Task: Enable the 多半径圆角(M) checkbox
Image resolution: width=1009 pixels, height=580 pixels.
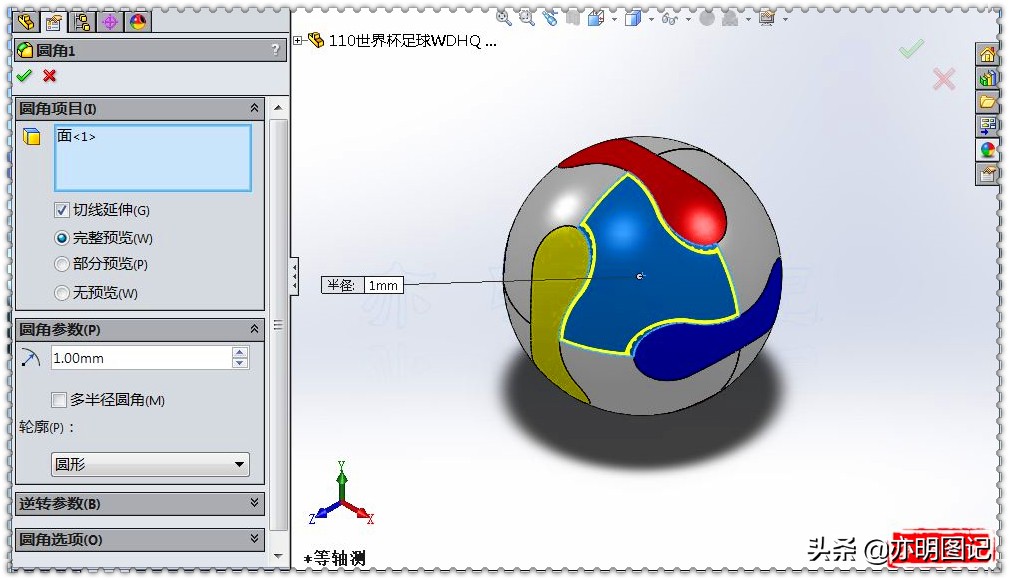Action: [58, 400]
